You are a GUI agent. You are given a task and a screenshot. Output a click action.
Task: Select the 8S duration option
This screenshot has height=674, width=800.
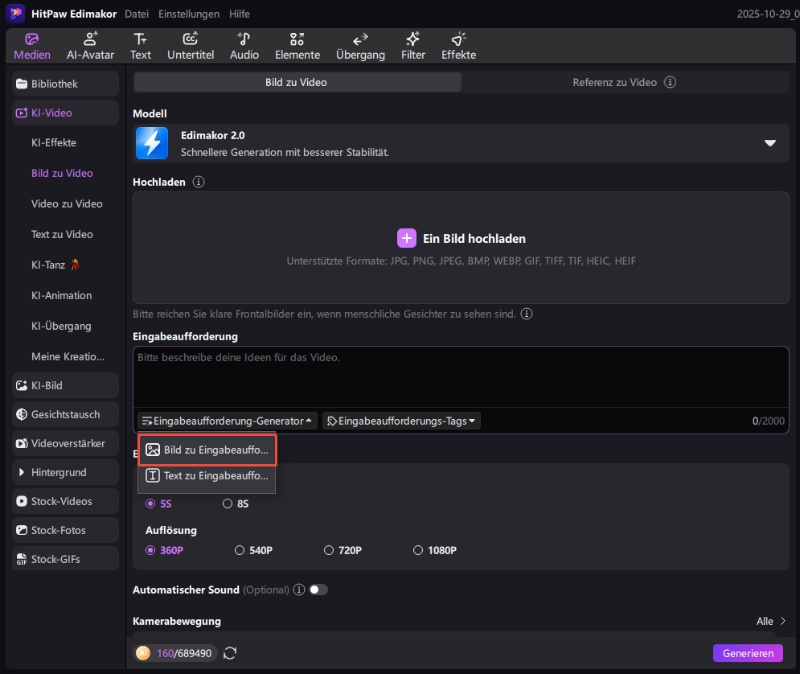228,504
